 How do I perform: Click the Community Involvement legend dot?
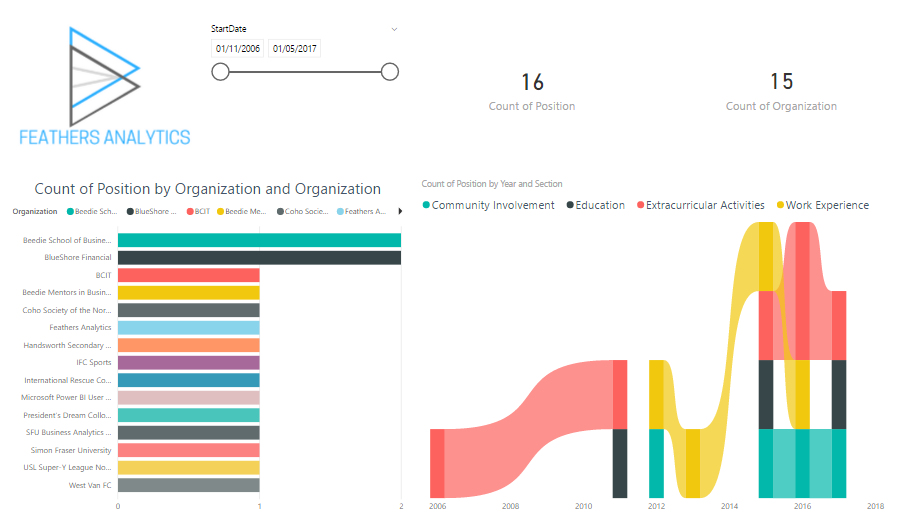pos(426,205)
